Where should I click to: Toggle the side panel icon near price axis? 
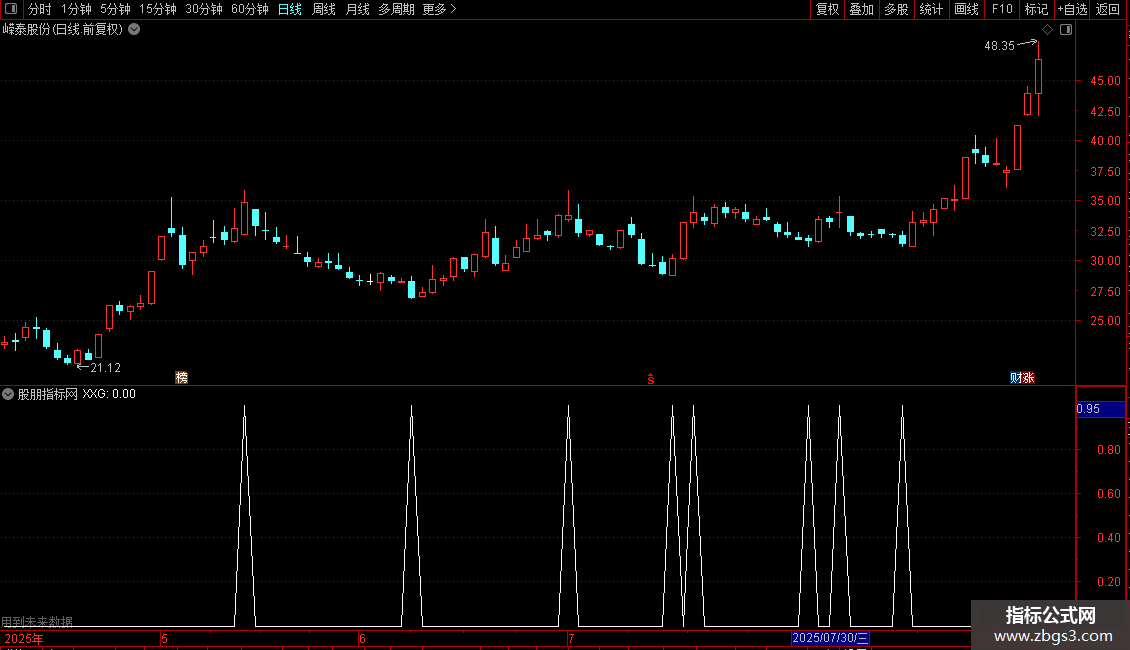tap(1066, 30)
